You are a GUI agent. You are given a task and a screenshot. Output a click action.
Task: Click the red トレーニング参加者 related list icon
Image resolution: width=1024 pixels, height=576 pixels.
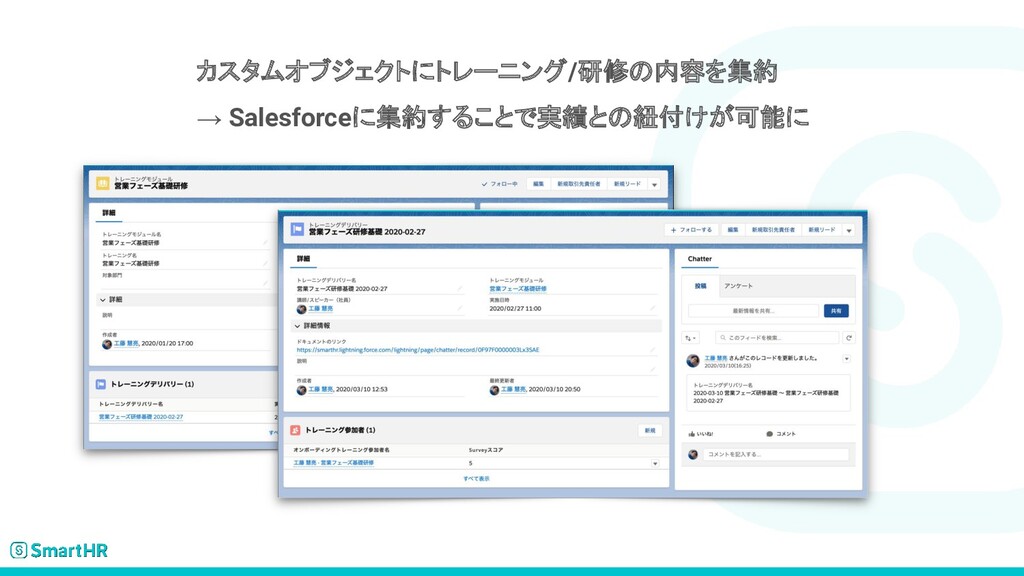click(295, 430)
